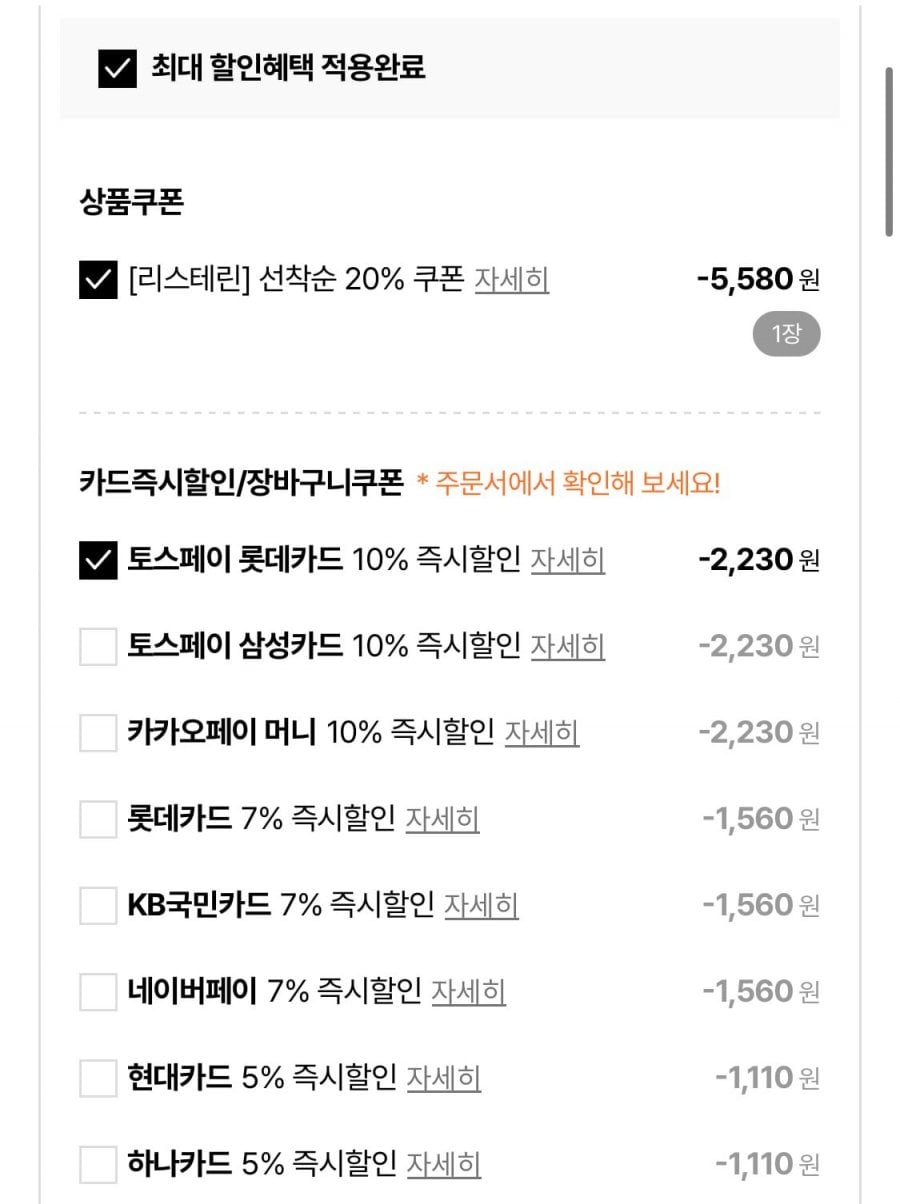Choose 현대카드 5% 즉시할인 checkbox
Viewport: 900px width, 1204px height.
click(98, 1078)
